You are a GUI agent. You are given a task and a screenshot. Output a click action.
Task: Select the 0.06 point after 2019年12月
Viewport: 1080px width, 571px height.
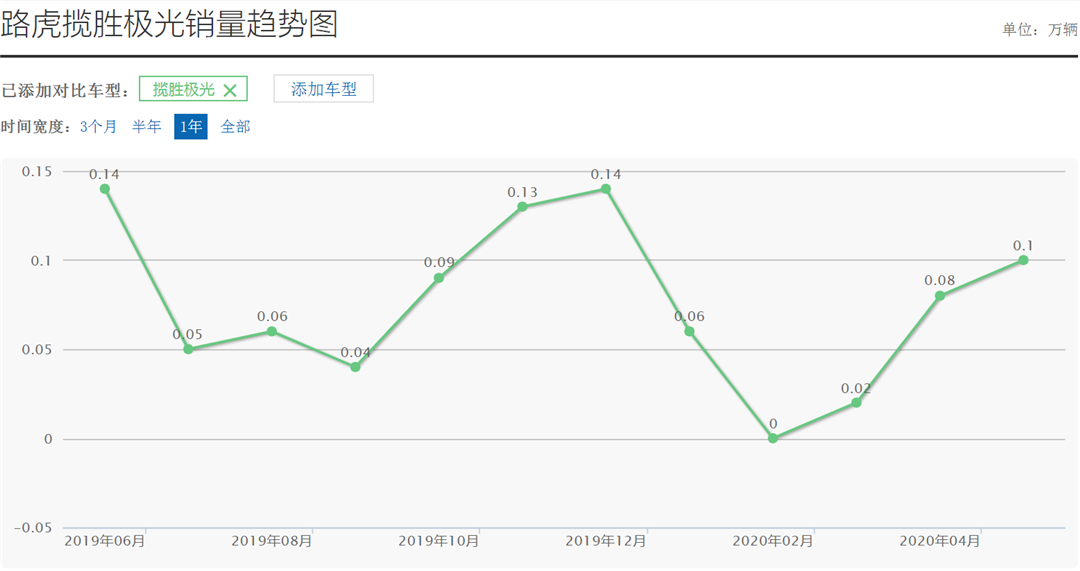point(689,331)
